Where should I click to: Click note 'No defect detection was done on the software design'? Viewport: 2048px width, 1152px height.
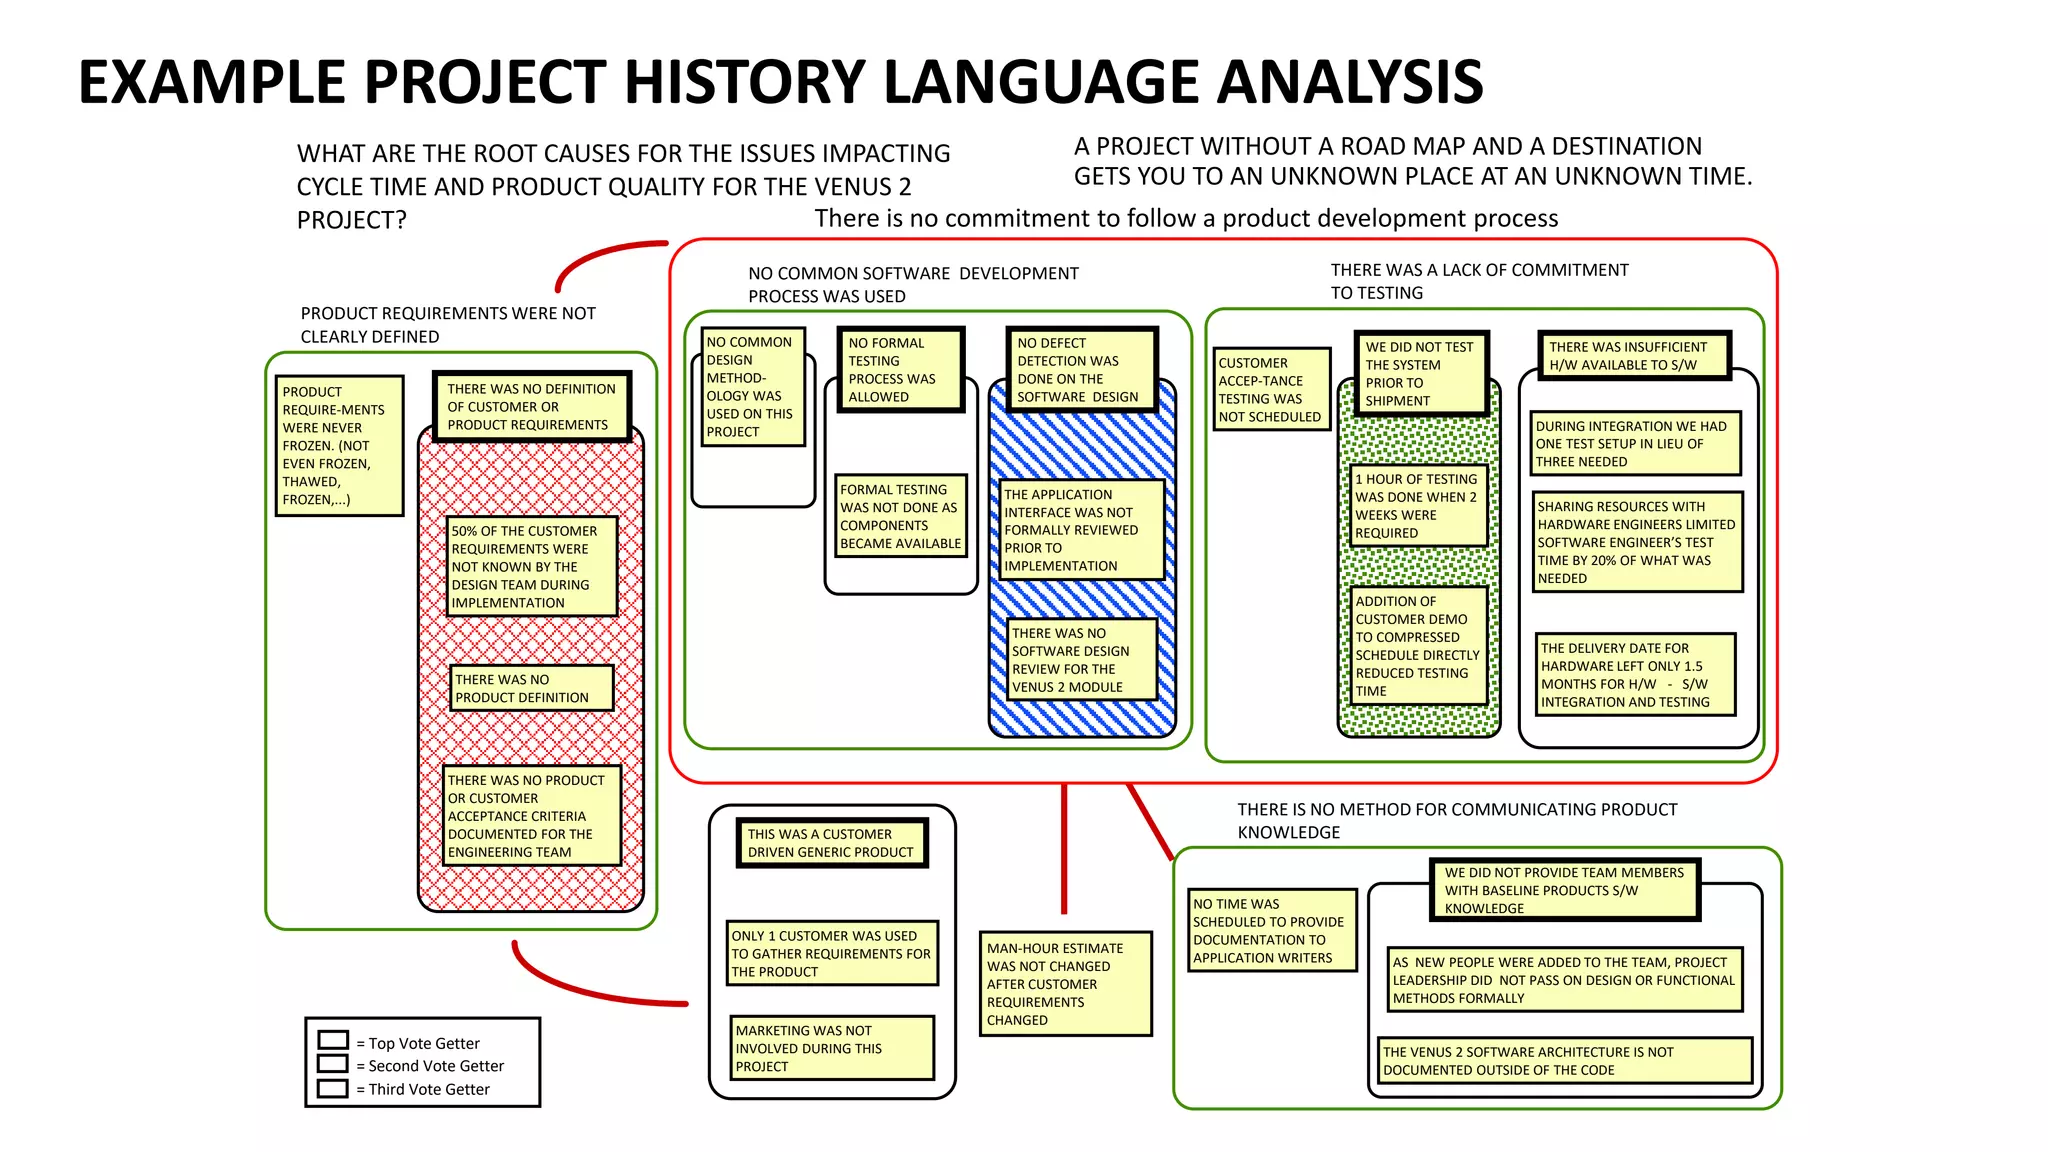pos(1082,369)
